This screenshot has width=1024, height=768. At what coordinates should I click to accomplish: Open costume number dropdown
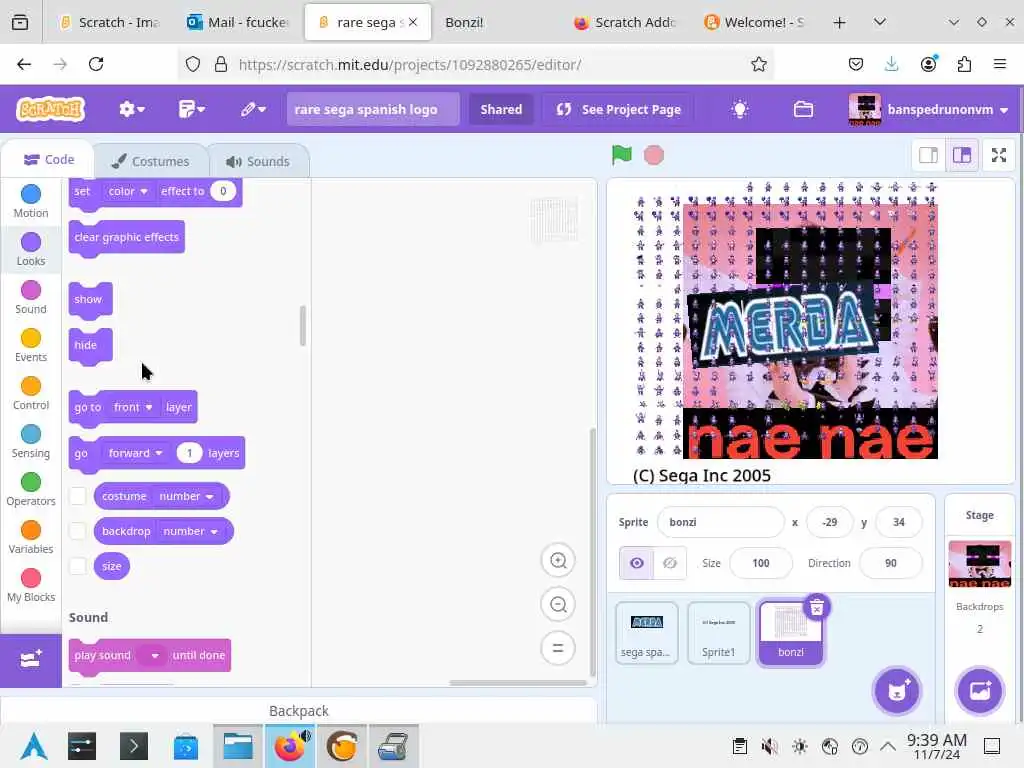(x=187, y=496)
